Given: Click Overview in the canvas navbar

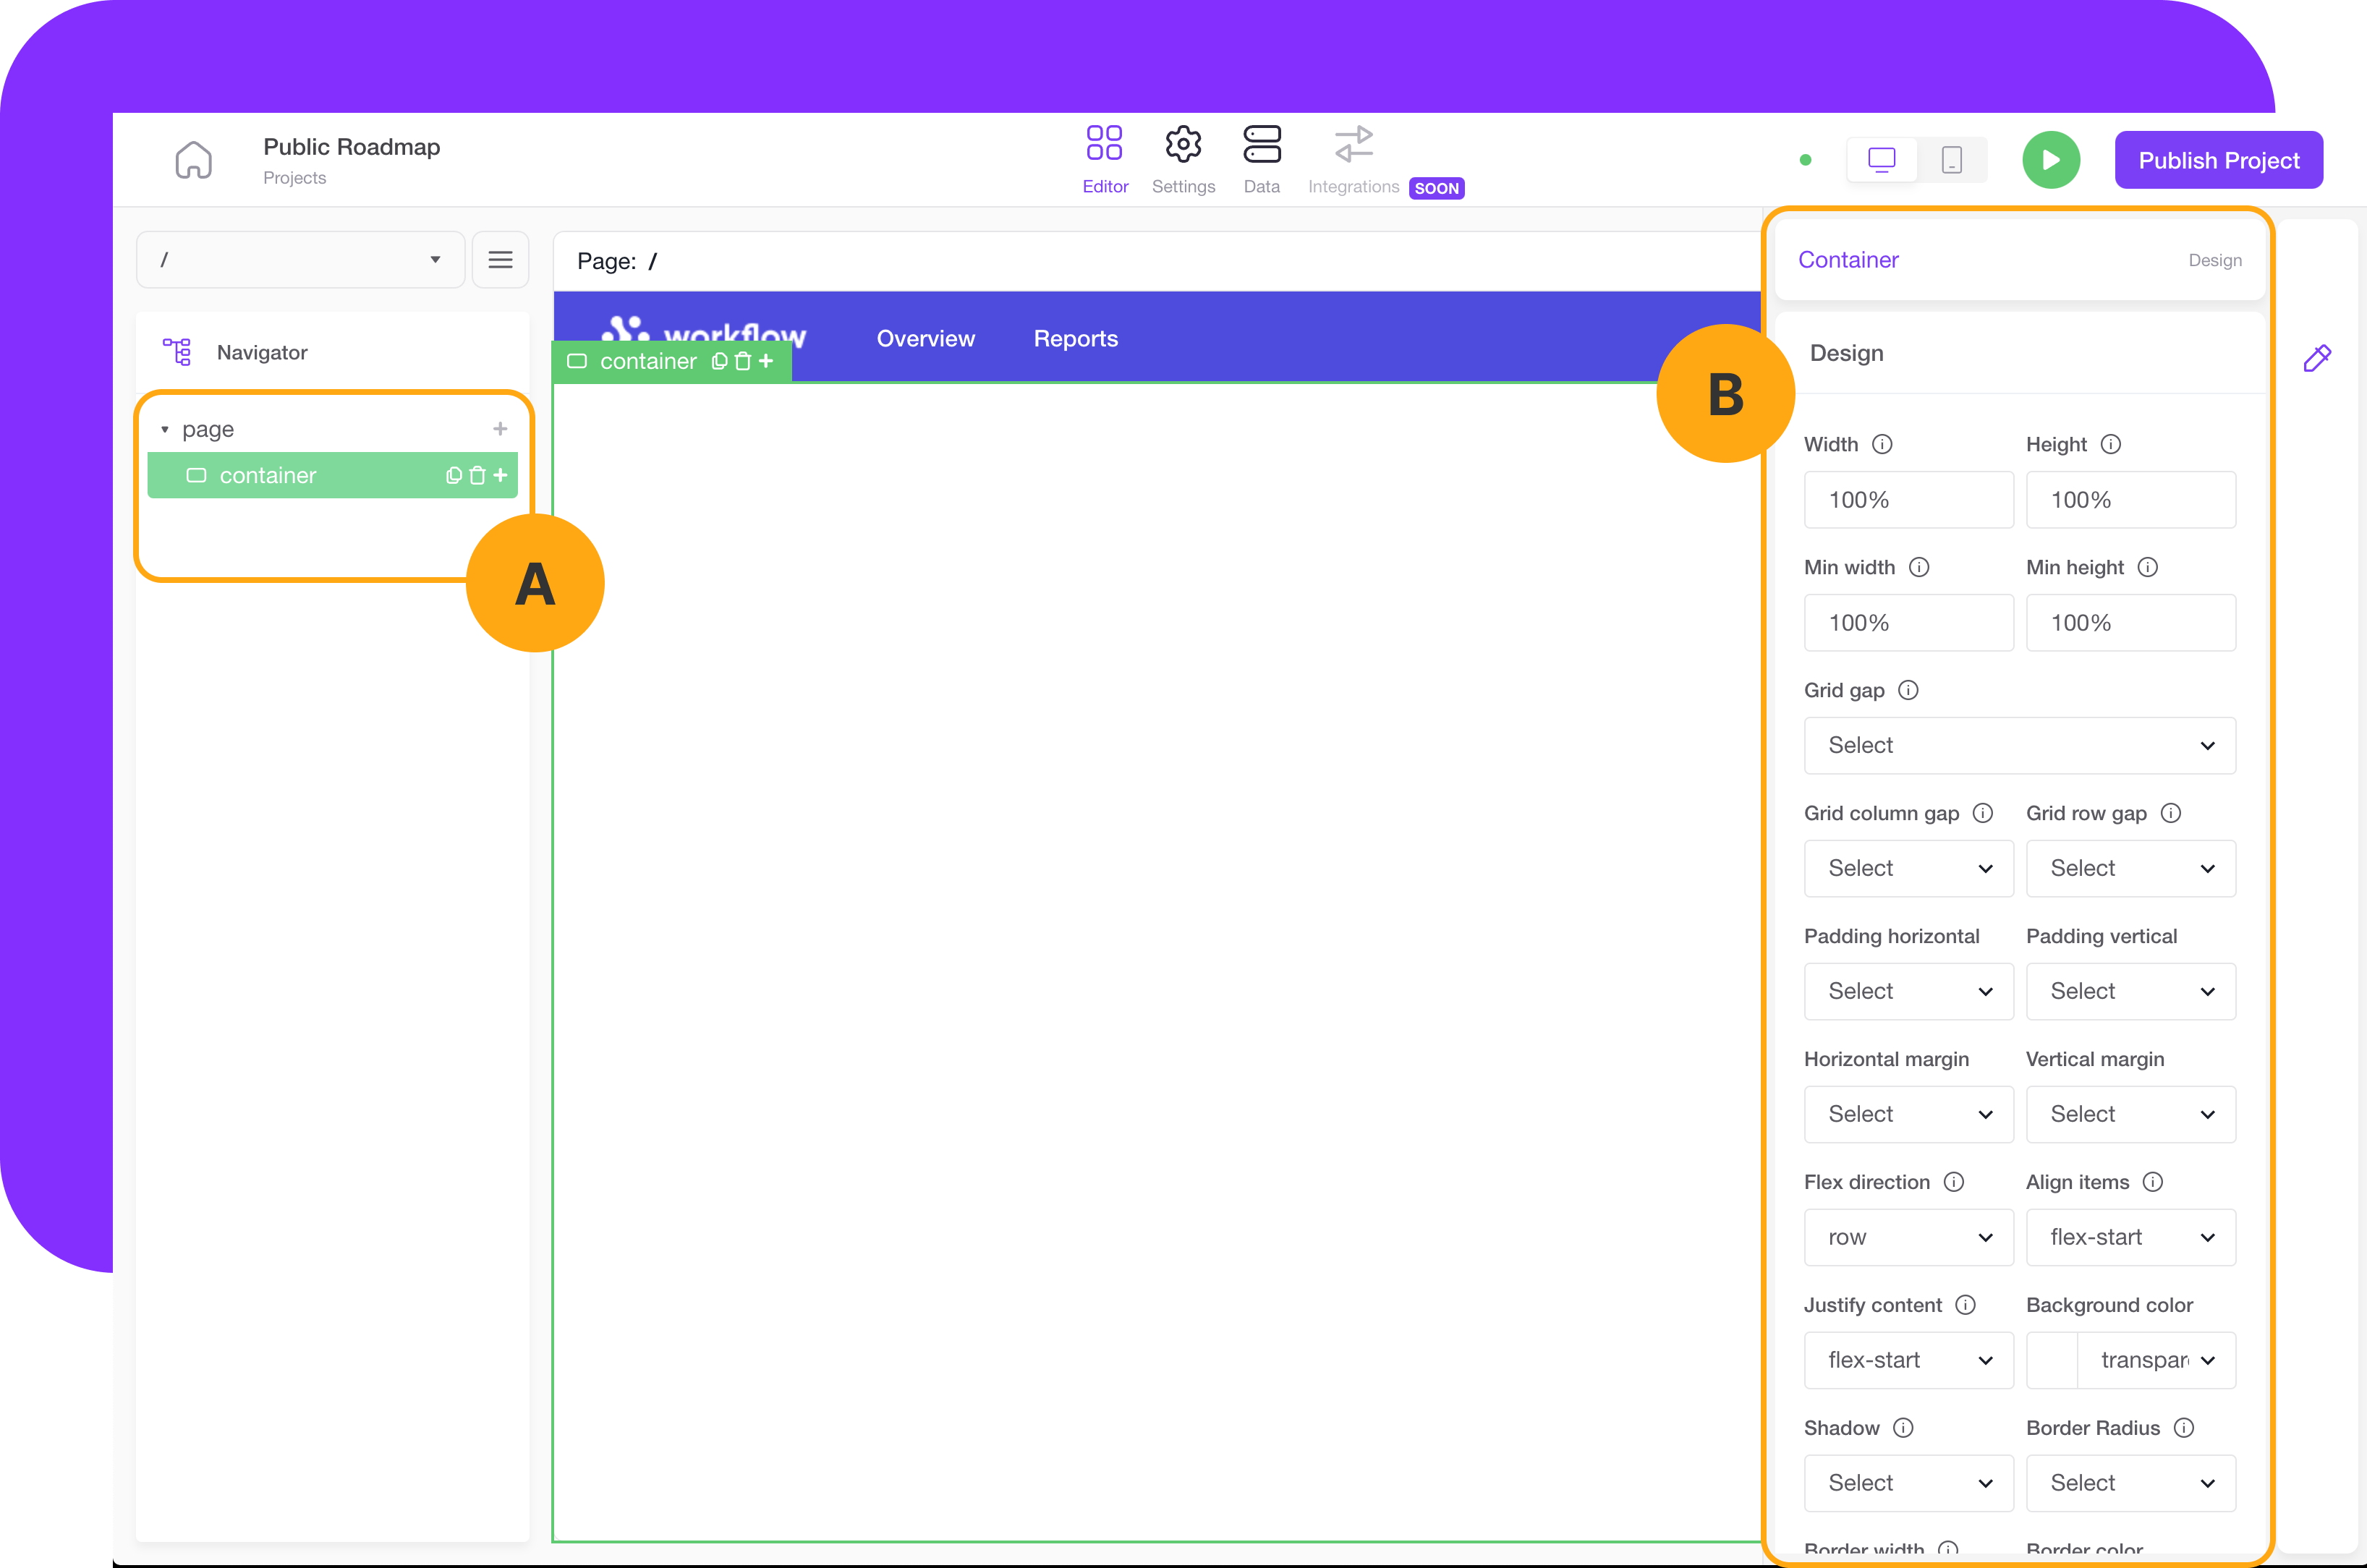Looking at the screenshot, I should 925,339.
